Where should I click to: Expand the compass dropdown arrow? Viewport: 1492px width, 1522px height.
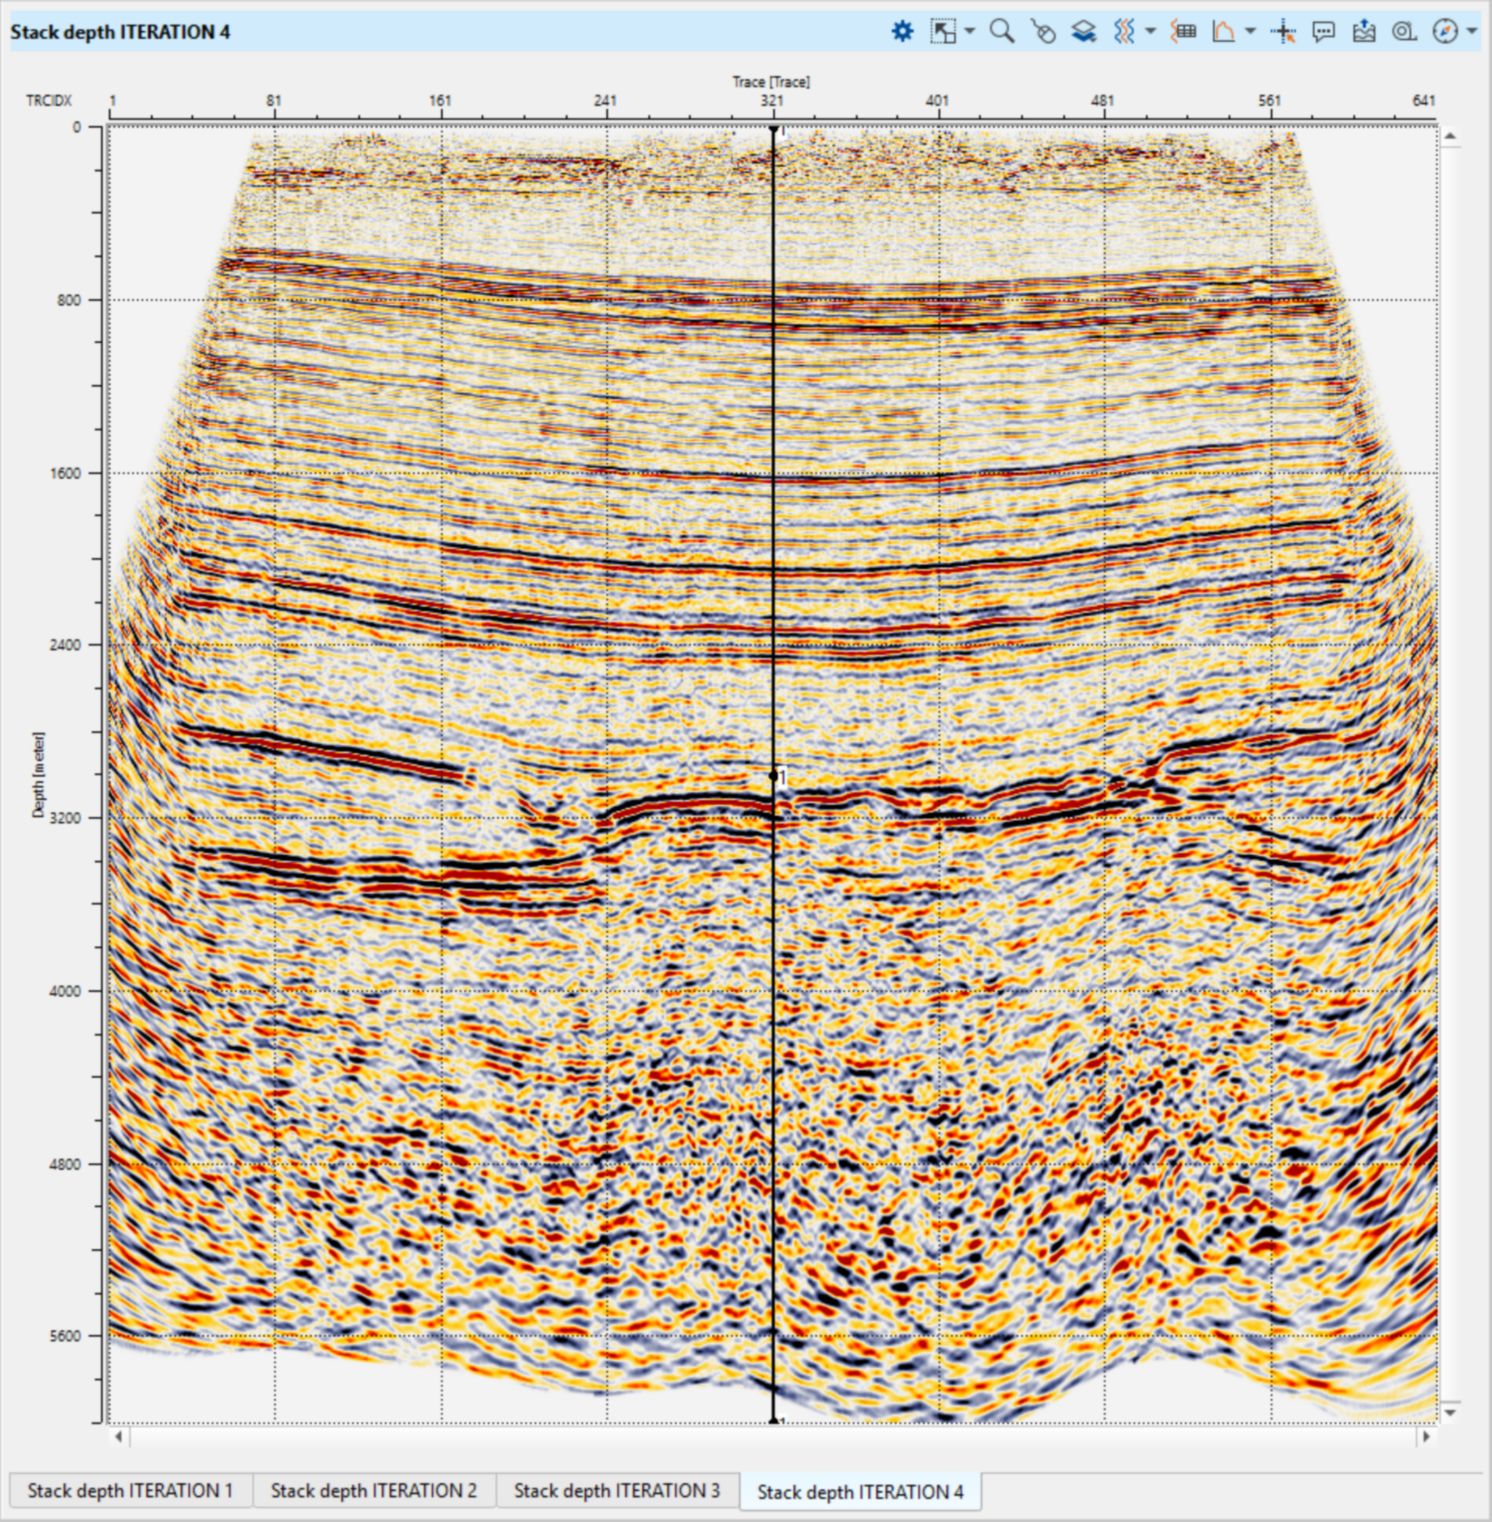(1472, 32)
